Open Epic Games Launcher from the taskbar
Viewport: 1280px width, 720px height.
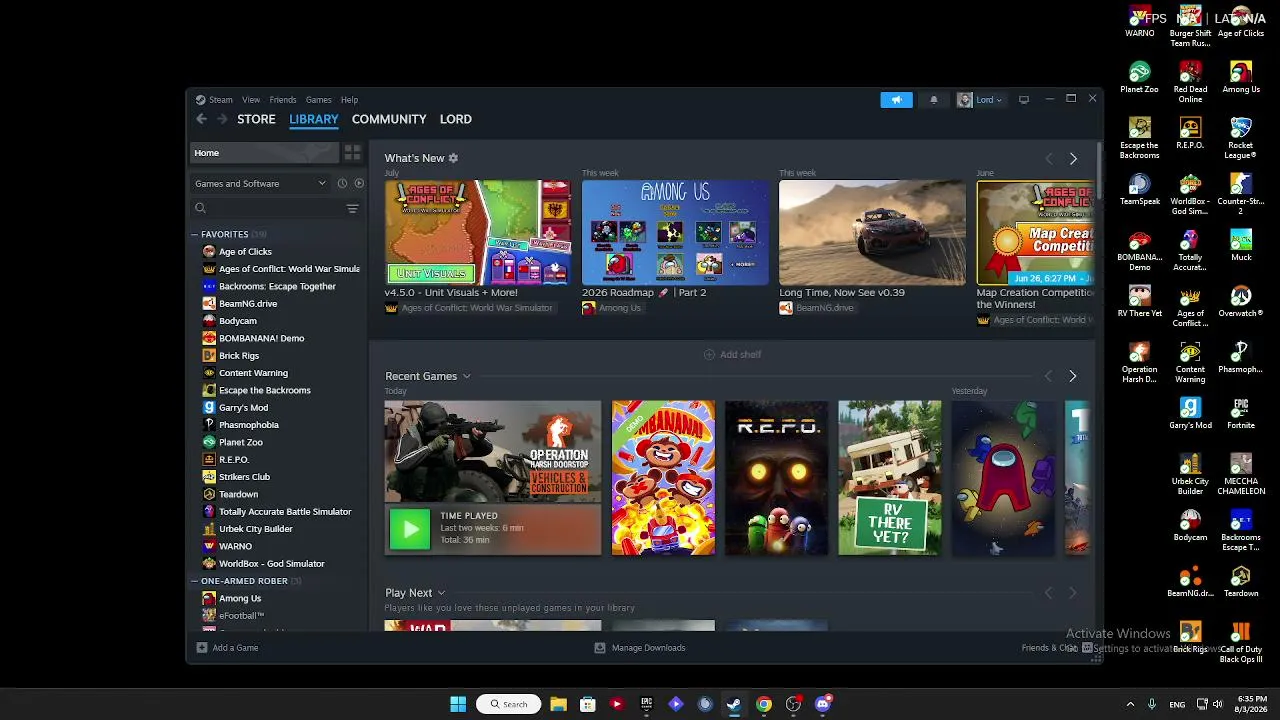646,704
